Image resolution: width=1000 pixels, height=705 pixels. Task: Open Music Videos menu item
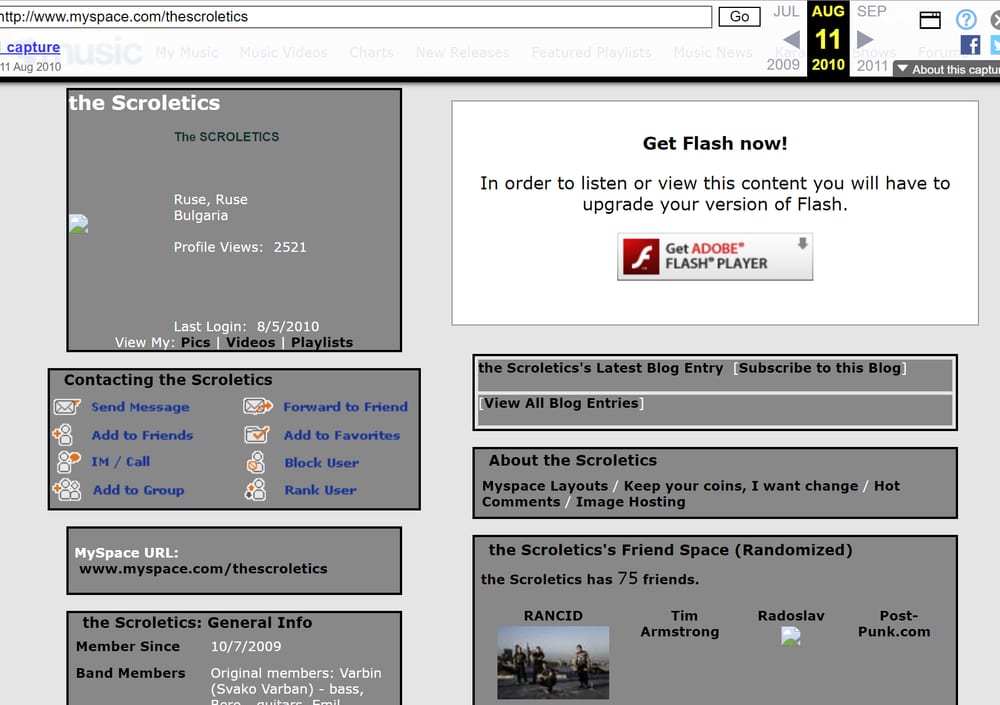click(283, 52)
